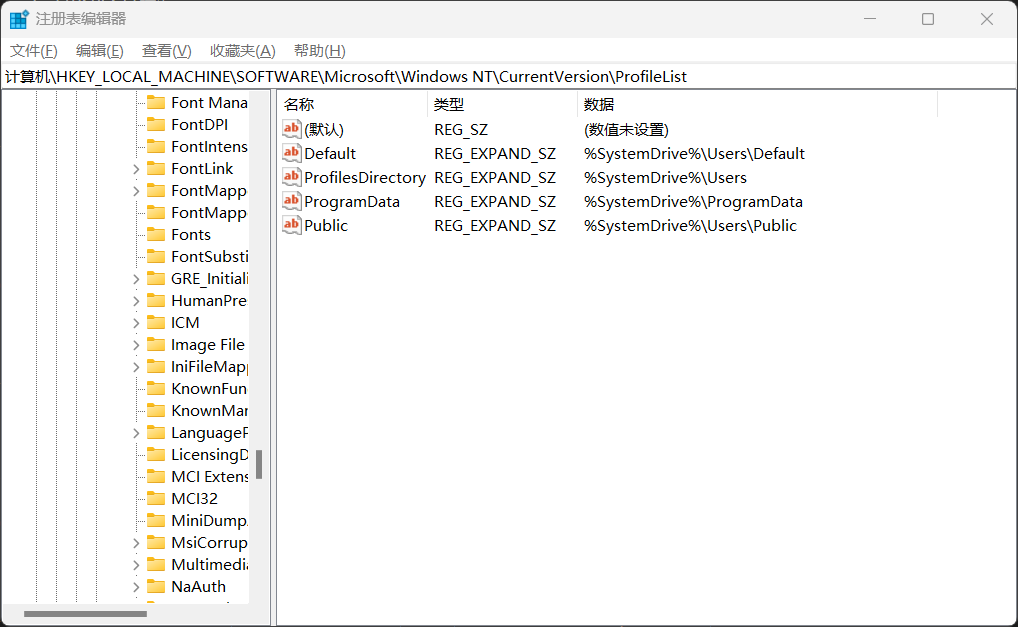This screenshot has height=627, width=1018.
Task: Expand the FontLink tree node
Action: click(136, 168)
